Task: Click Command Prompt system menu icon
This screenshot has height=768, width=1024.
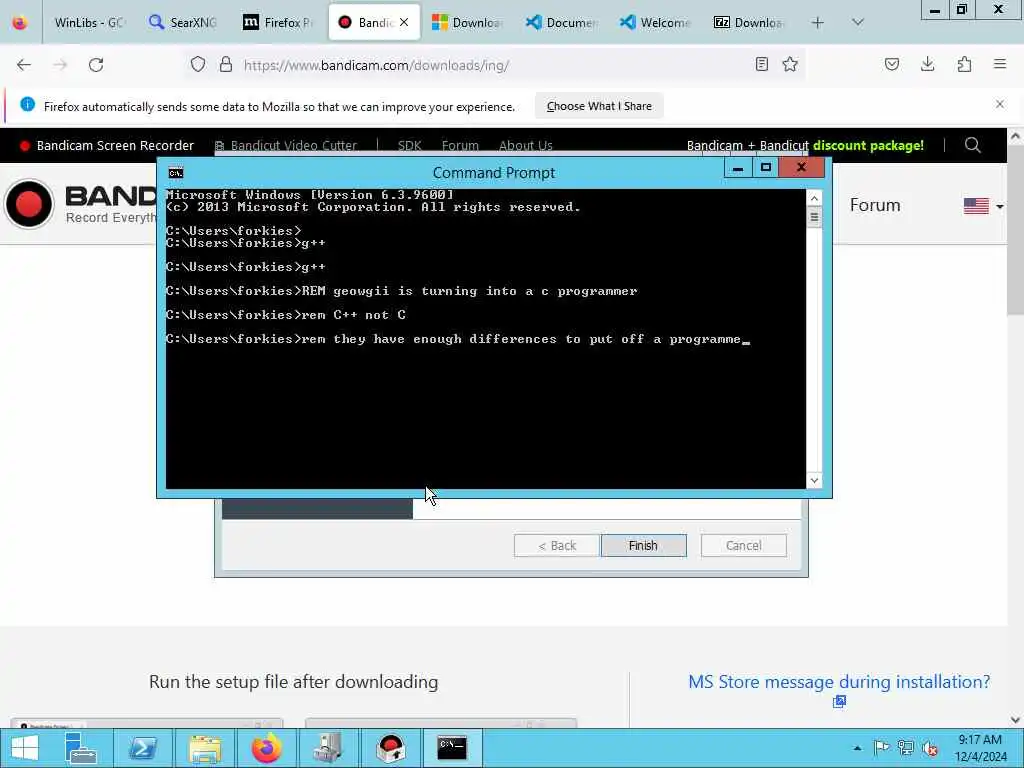Action: (176, 172)
